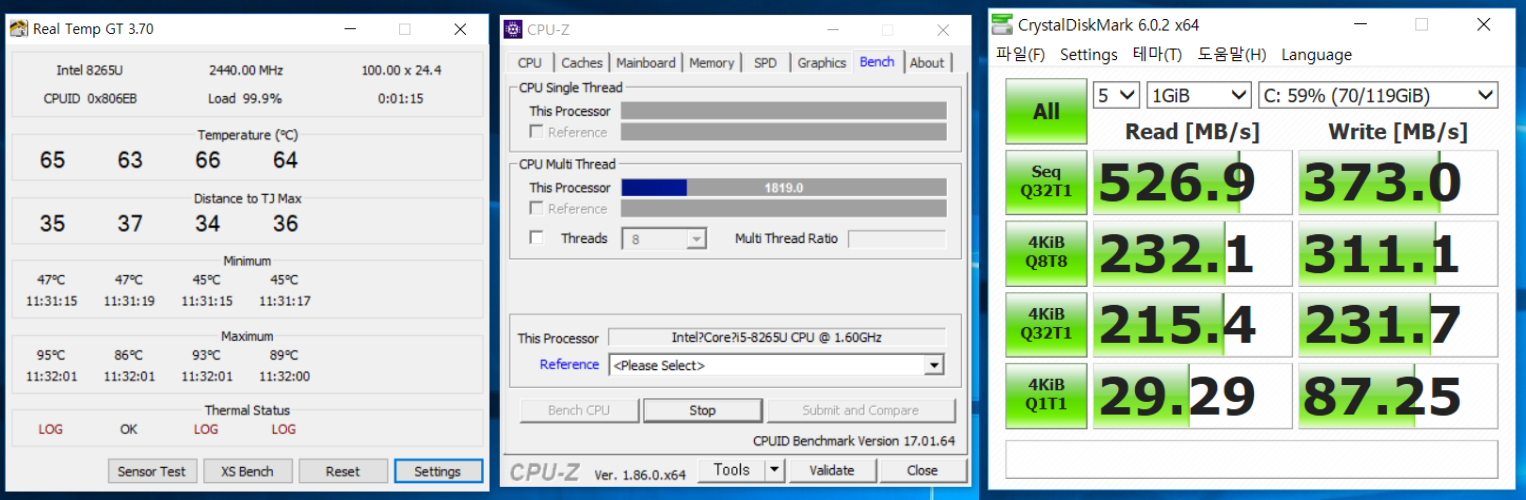Open the Reference processor dropdown <Please Select>
Viewport: 1526px width, 500px height.
(776, 365)
